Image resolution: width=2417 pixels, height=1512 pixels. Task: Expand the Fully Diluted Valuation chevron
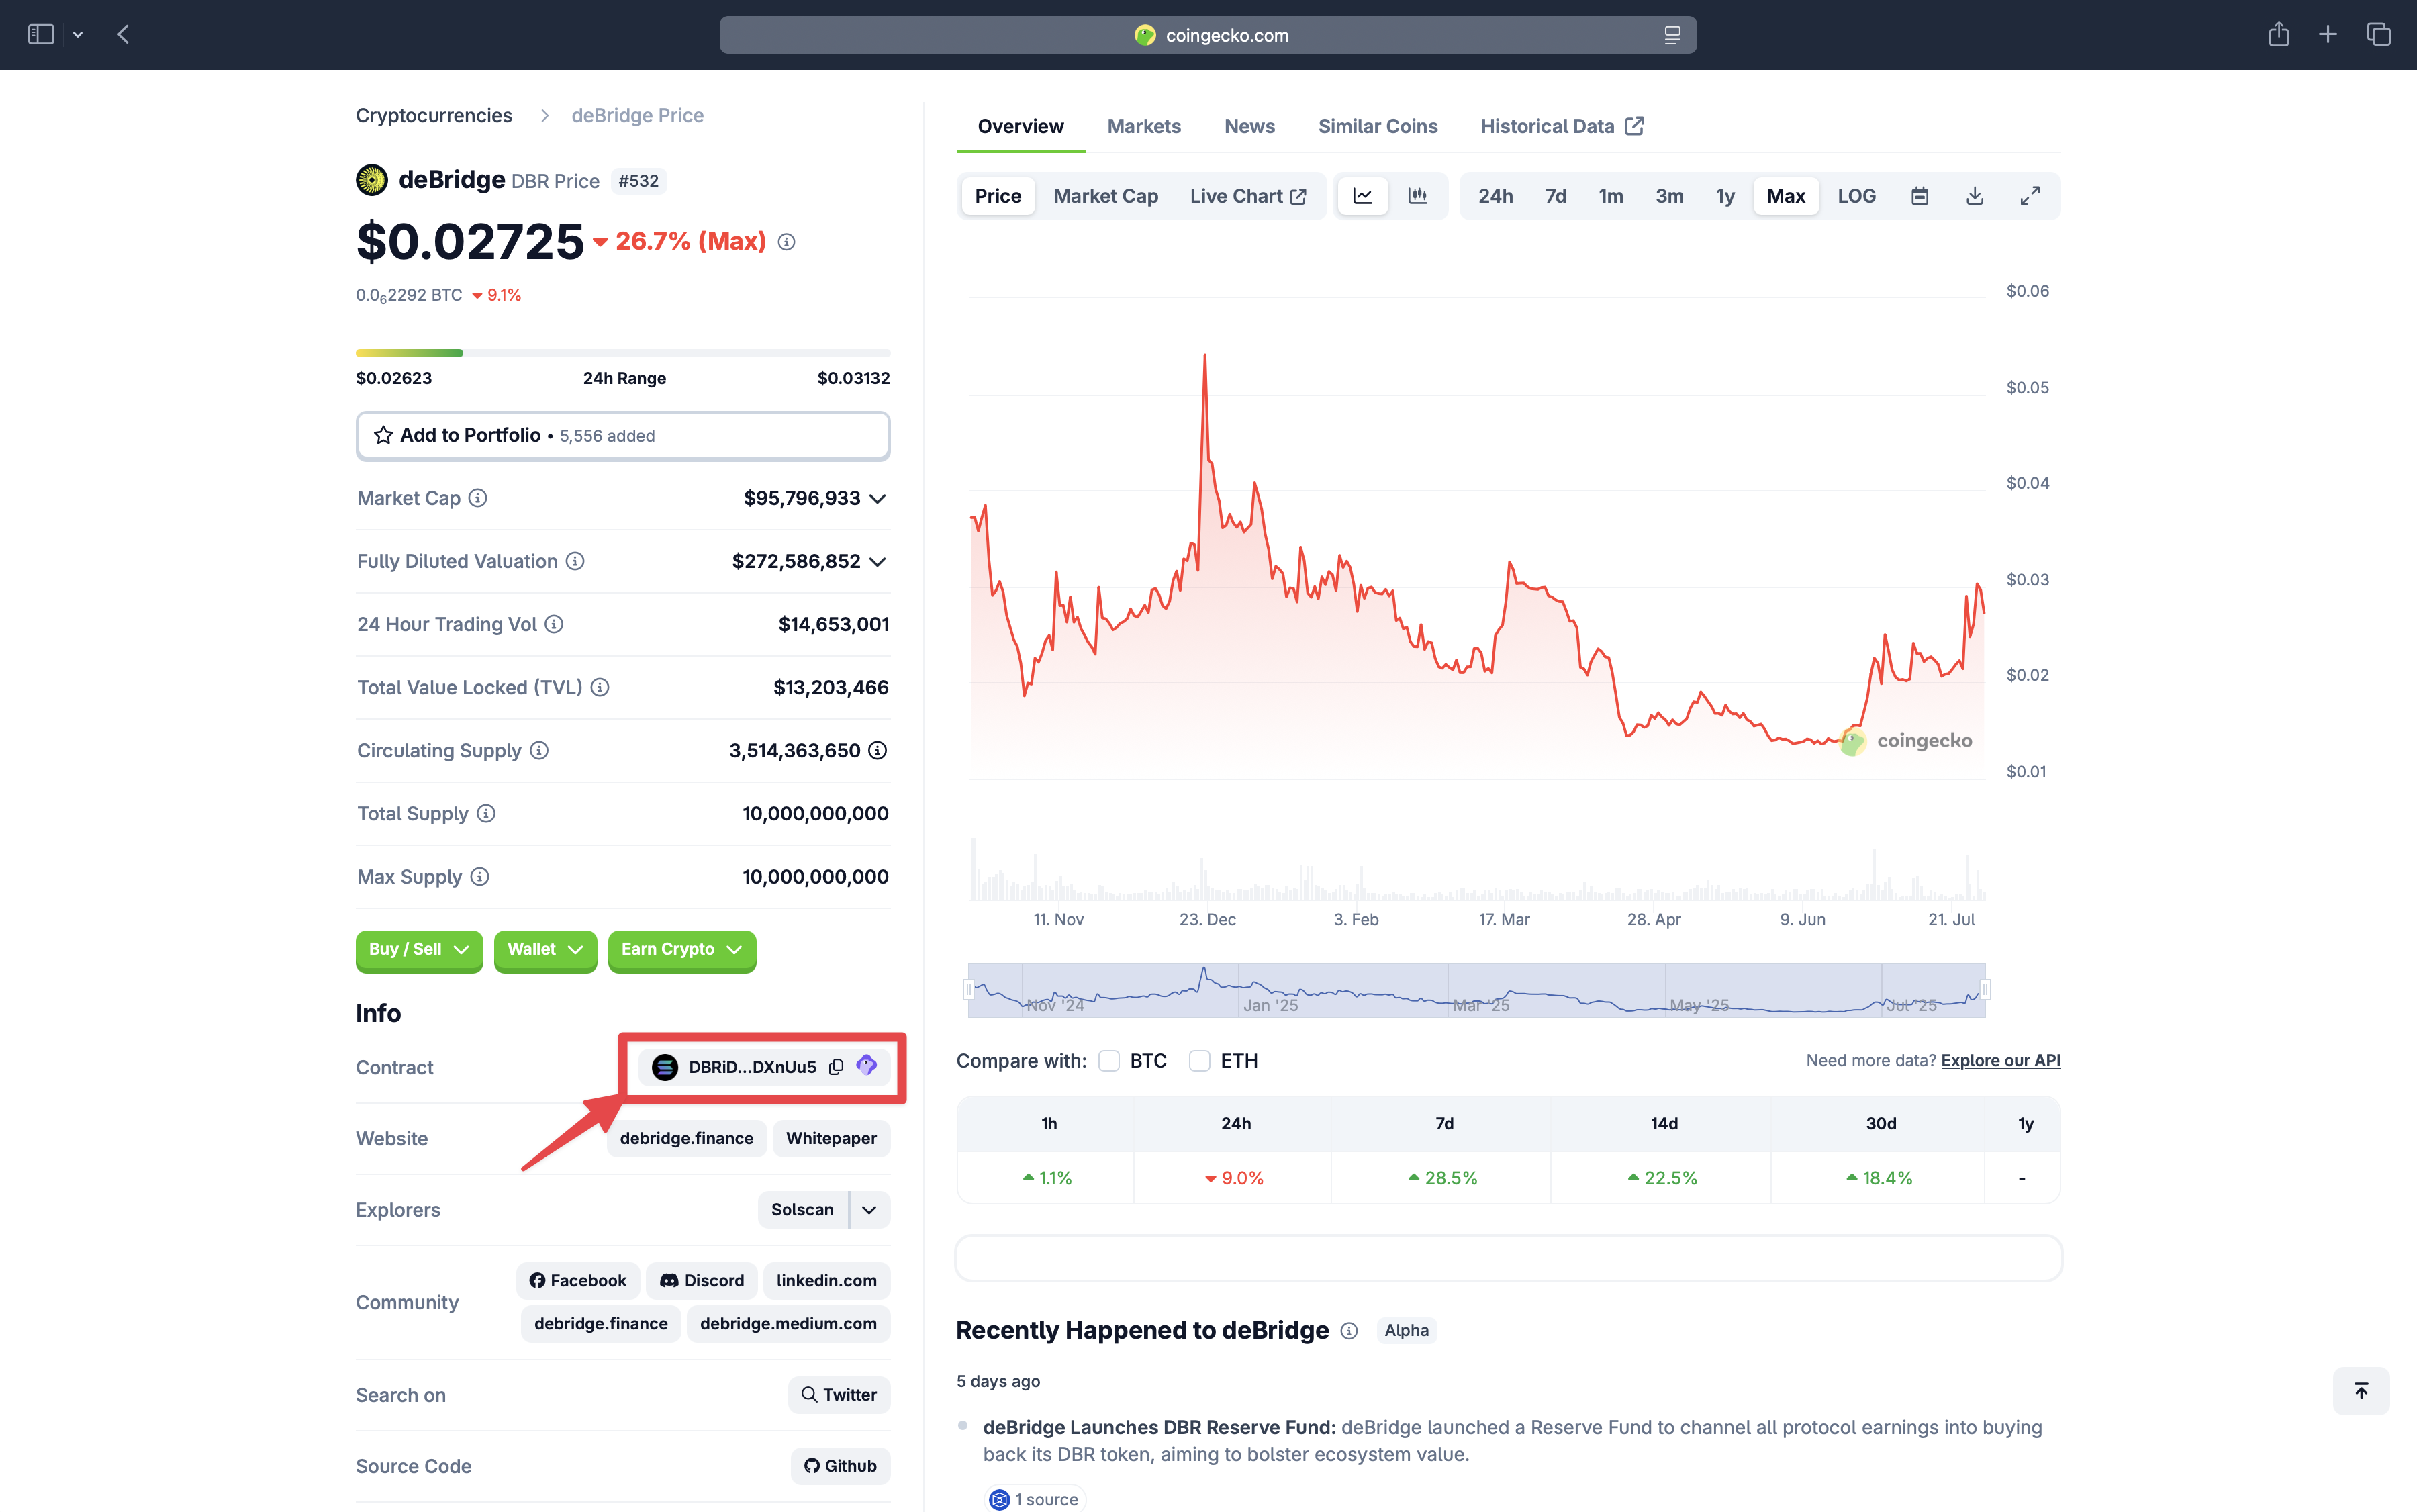[878, 562]
